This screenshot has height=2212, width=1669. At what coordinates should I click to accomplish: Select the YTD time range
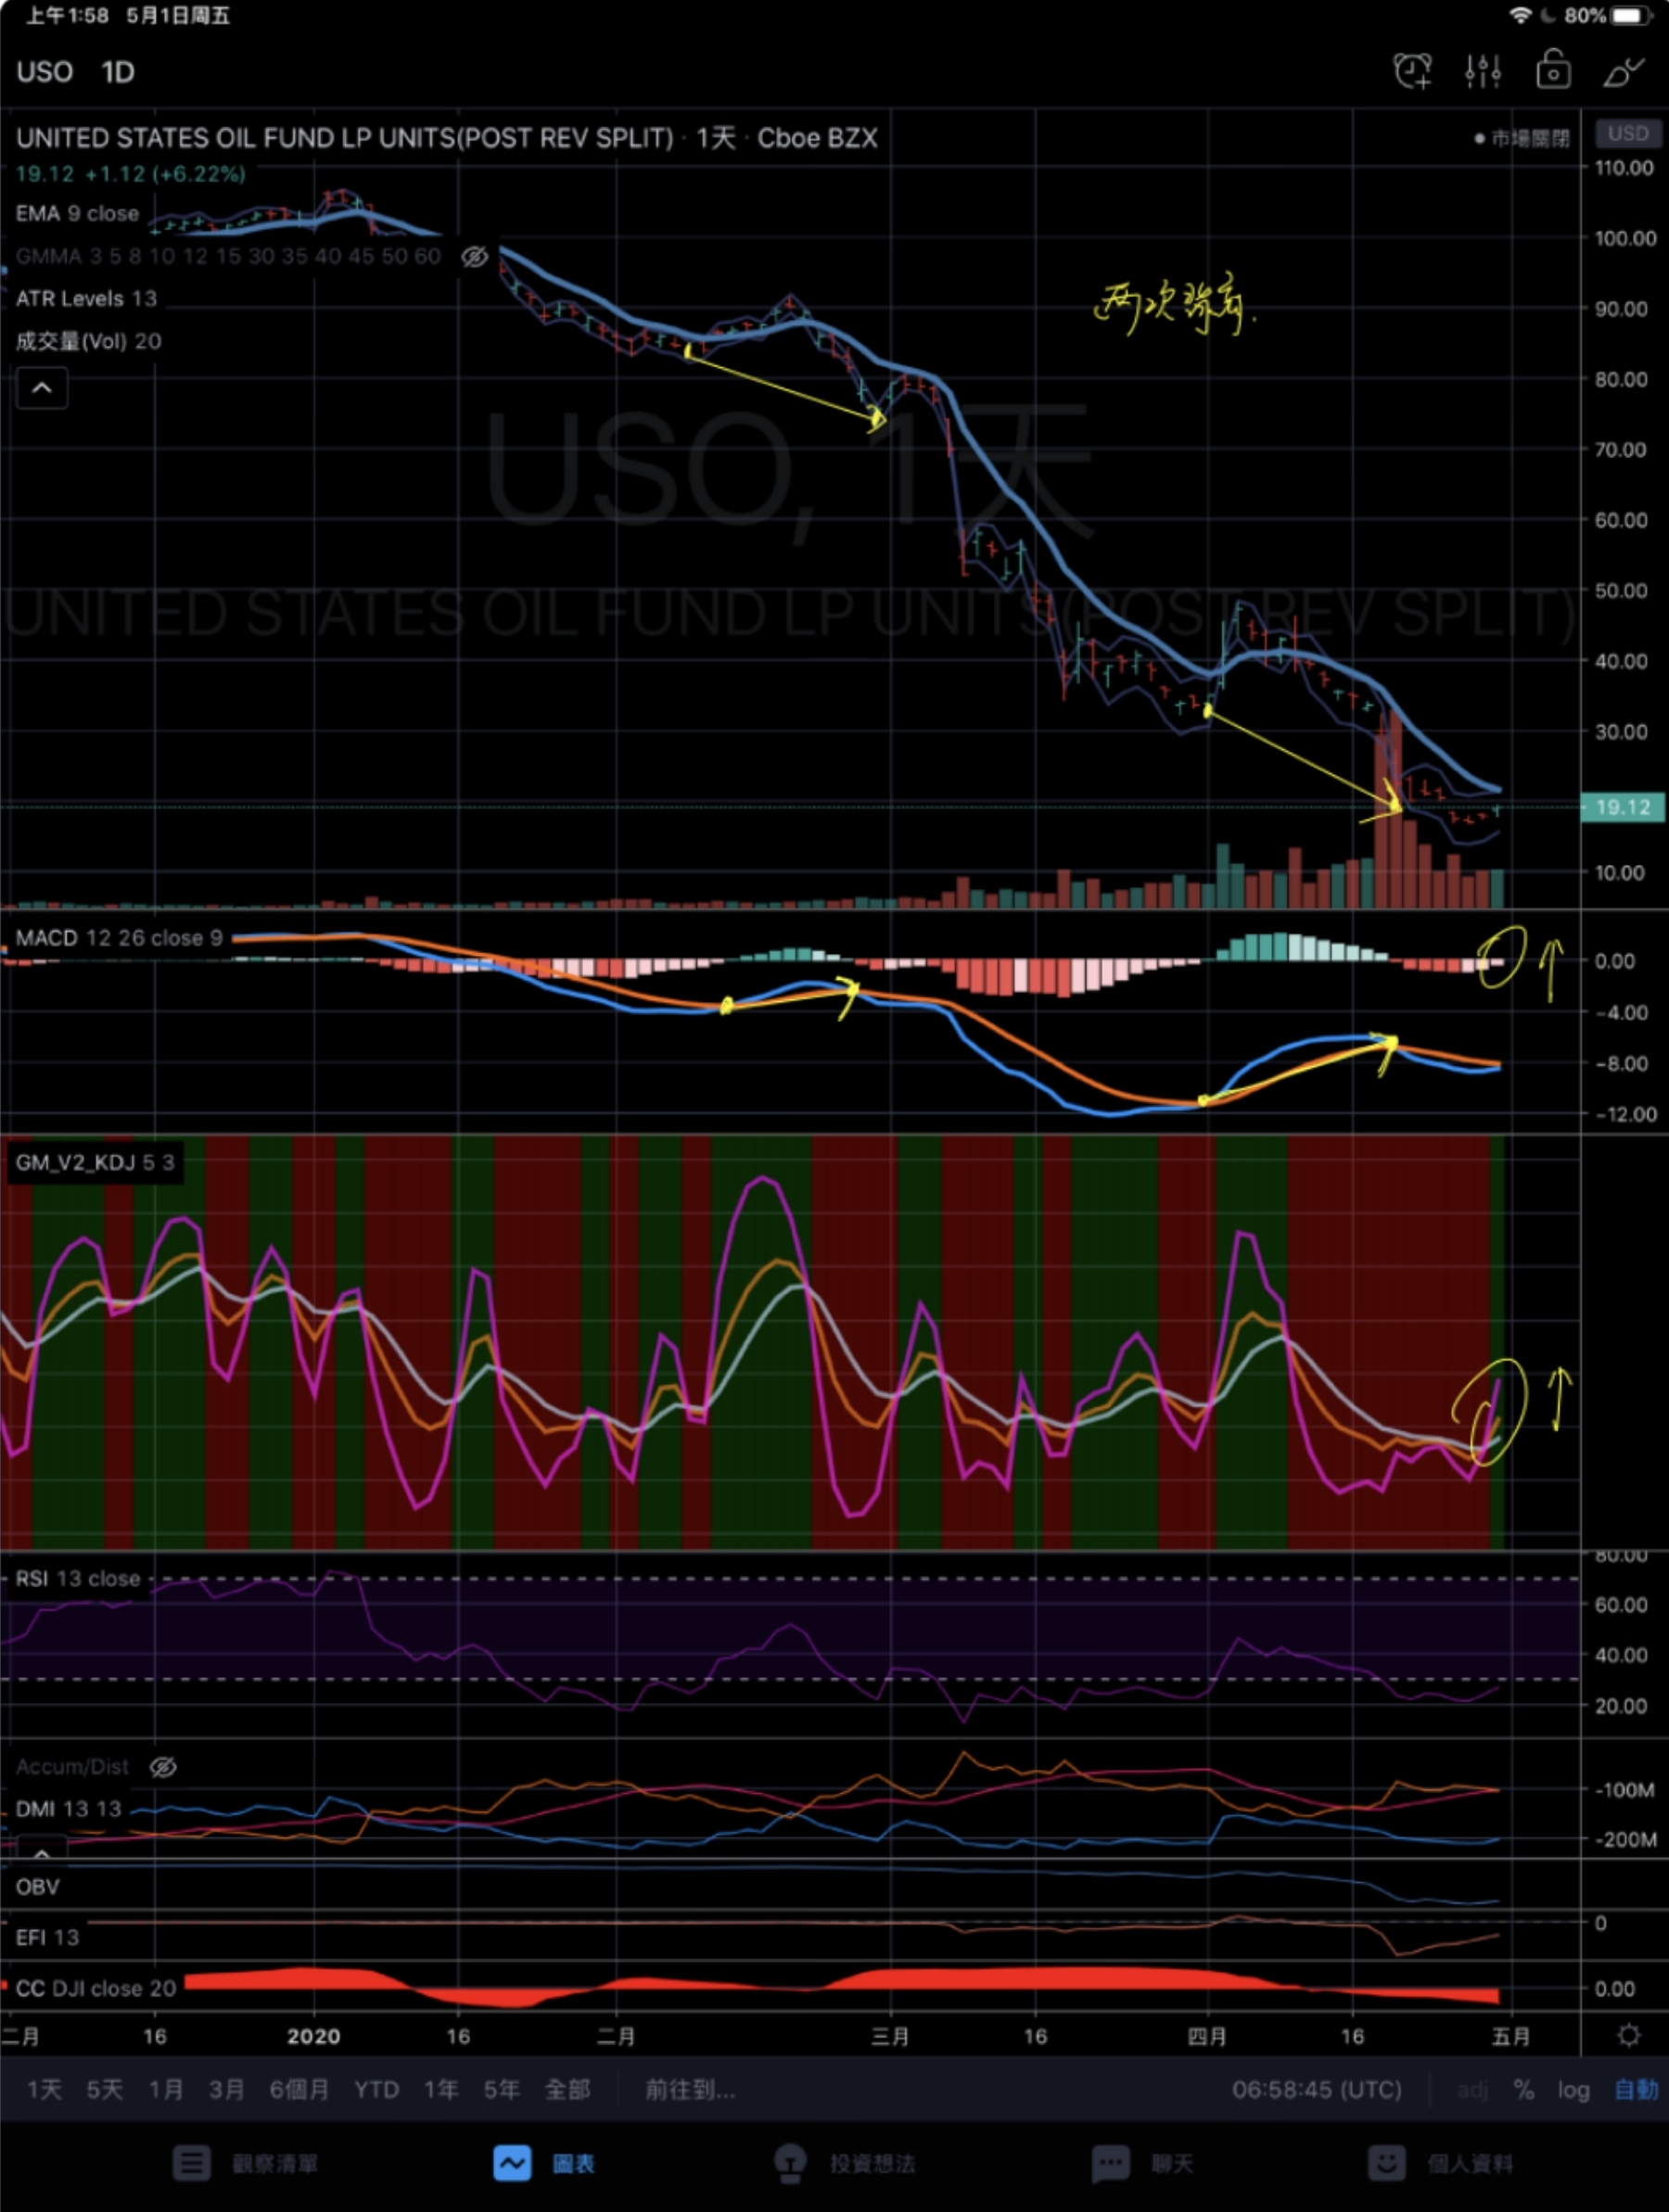tap(376, 2089)
